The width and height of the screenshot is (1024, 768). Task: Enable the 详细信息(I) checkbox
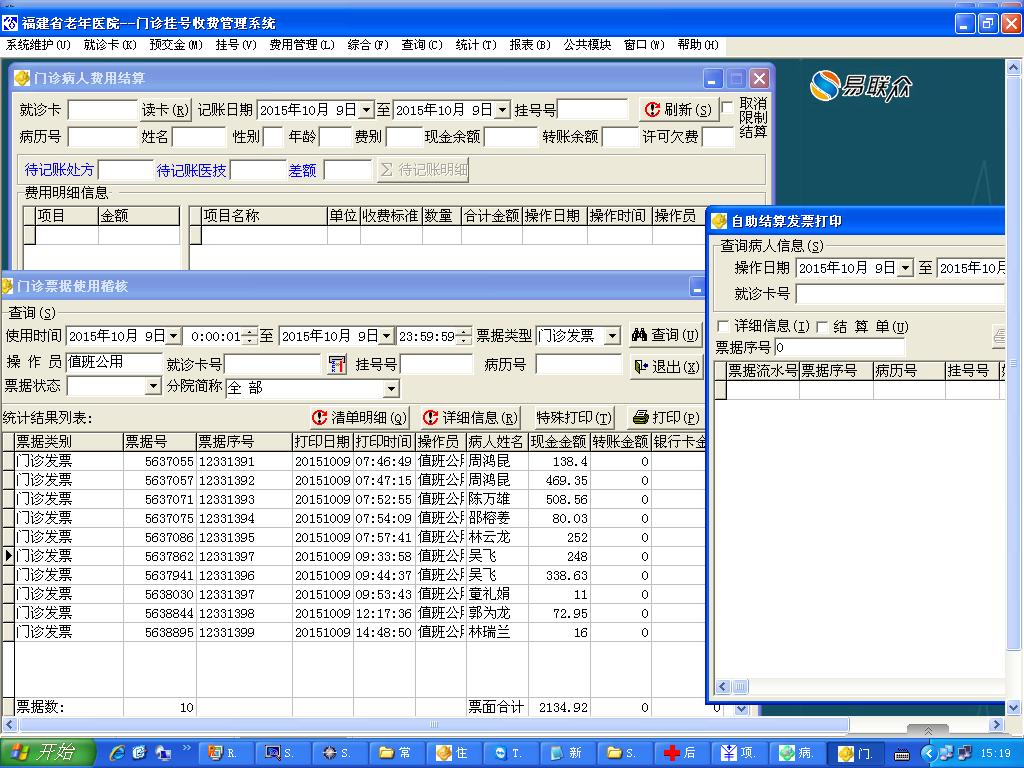tap(723, 326)
